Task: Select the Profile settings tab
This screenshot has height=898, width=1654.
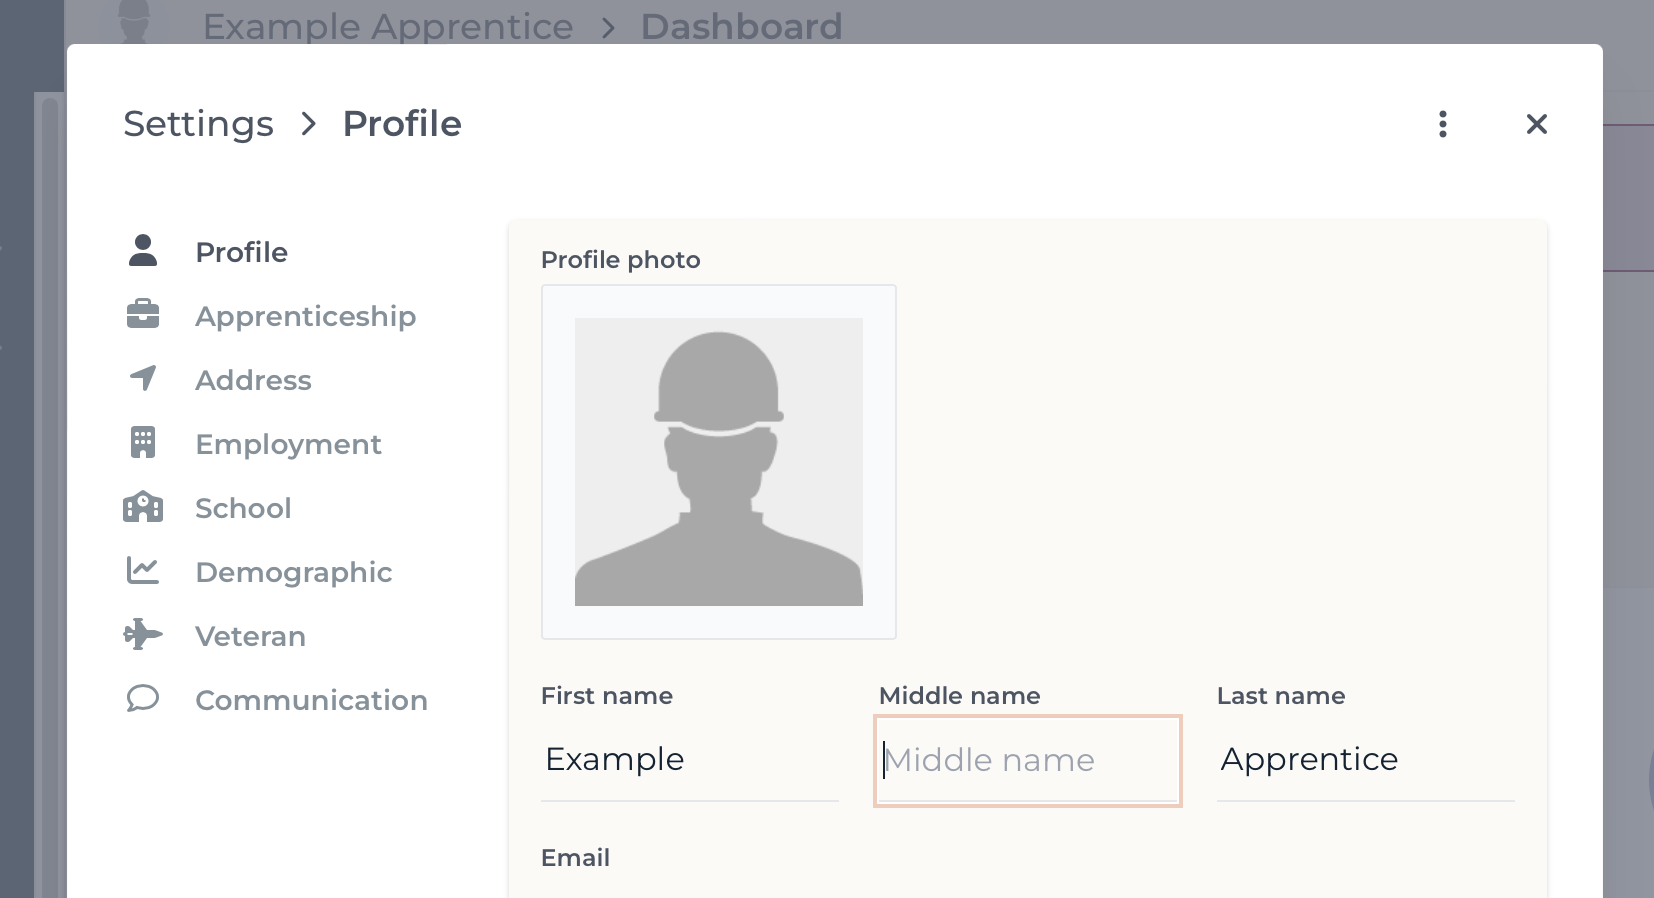Action: [242, 252]
